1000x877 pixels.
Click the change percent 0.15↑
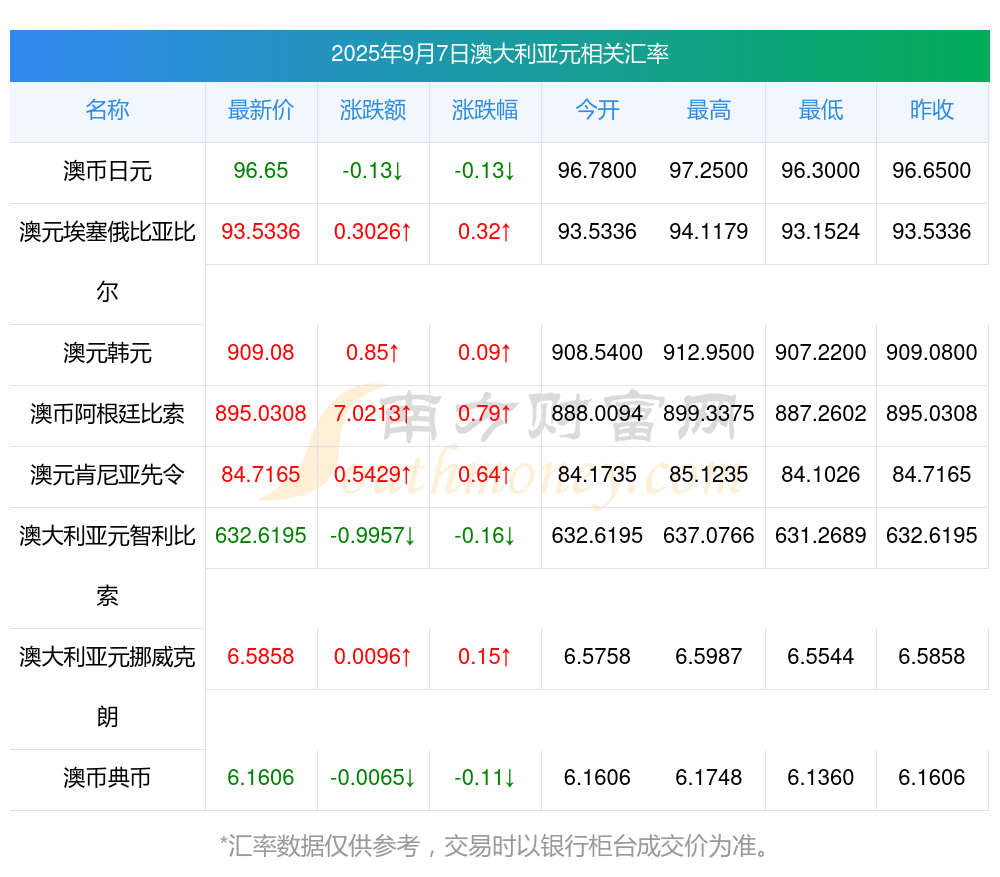pyautogui.click(x=485, y=657)
